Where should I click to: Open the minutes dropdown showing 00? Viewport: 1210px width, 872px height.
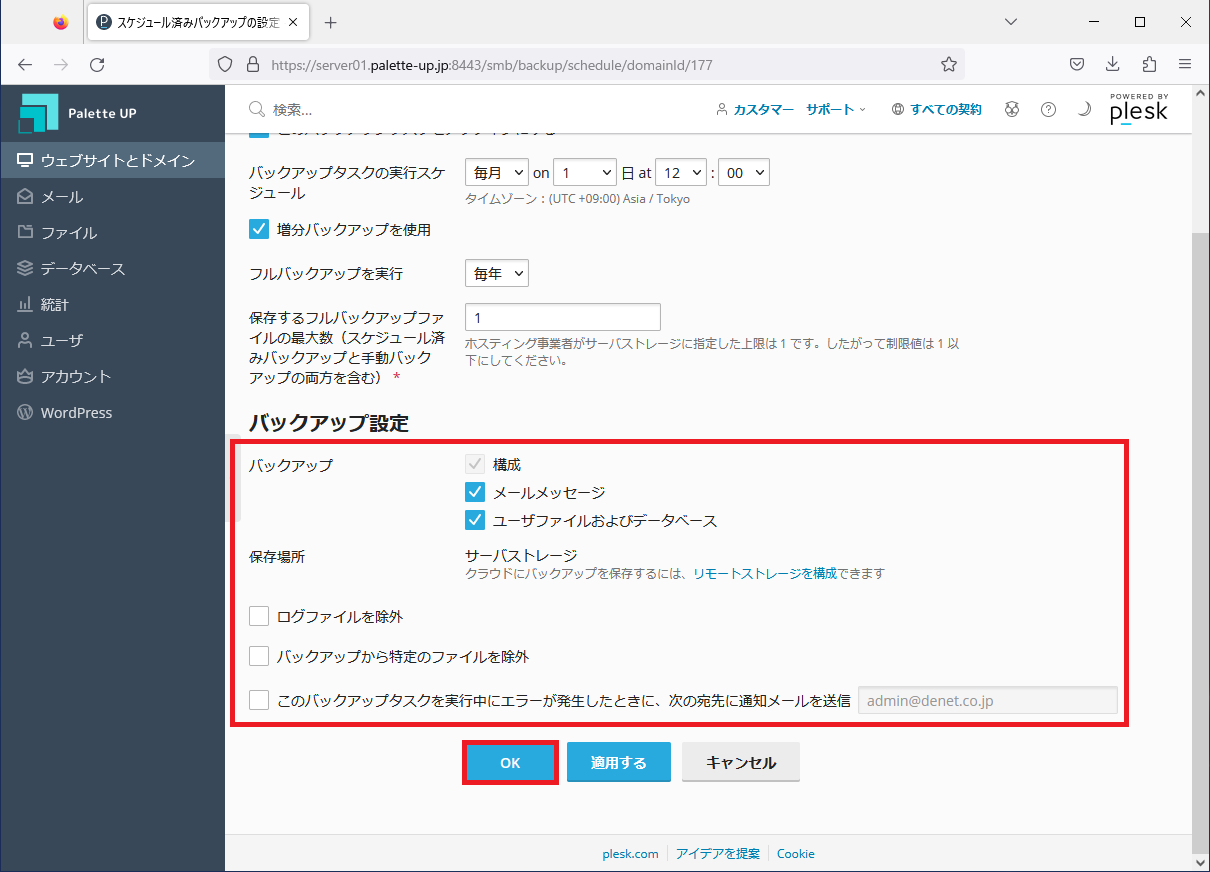click(x=743, y=172)
